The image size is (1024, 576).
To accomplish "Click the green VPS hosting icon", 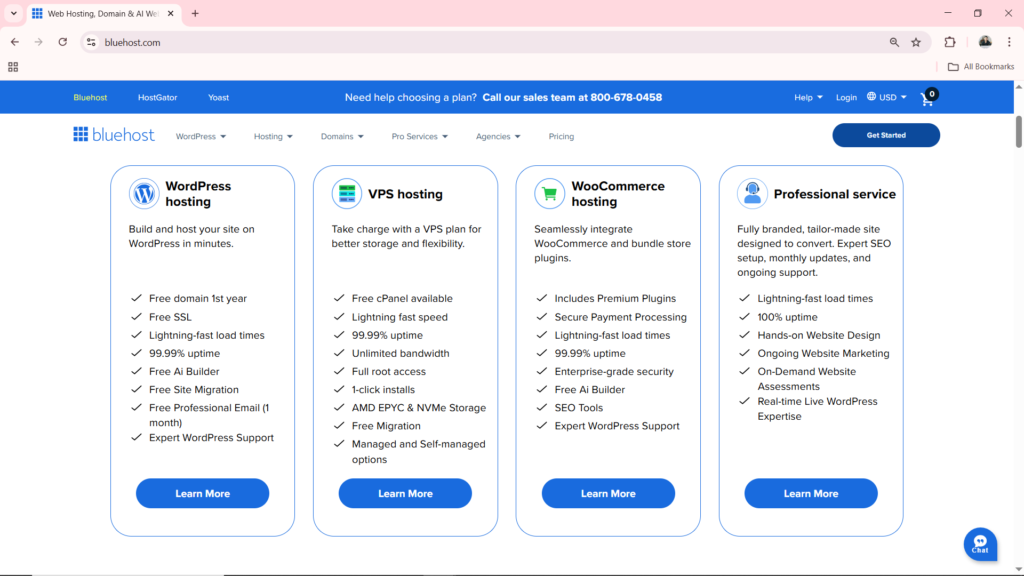I will [345, 193].
